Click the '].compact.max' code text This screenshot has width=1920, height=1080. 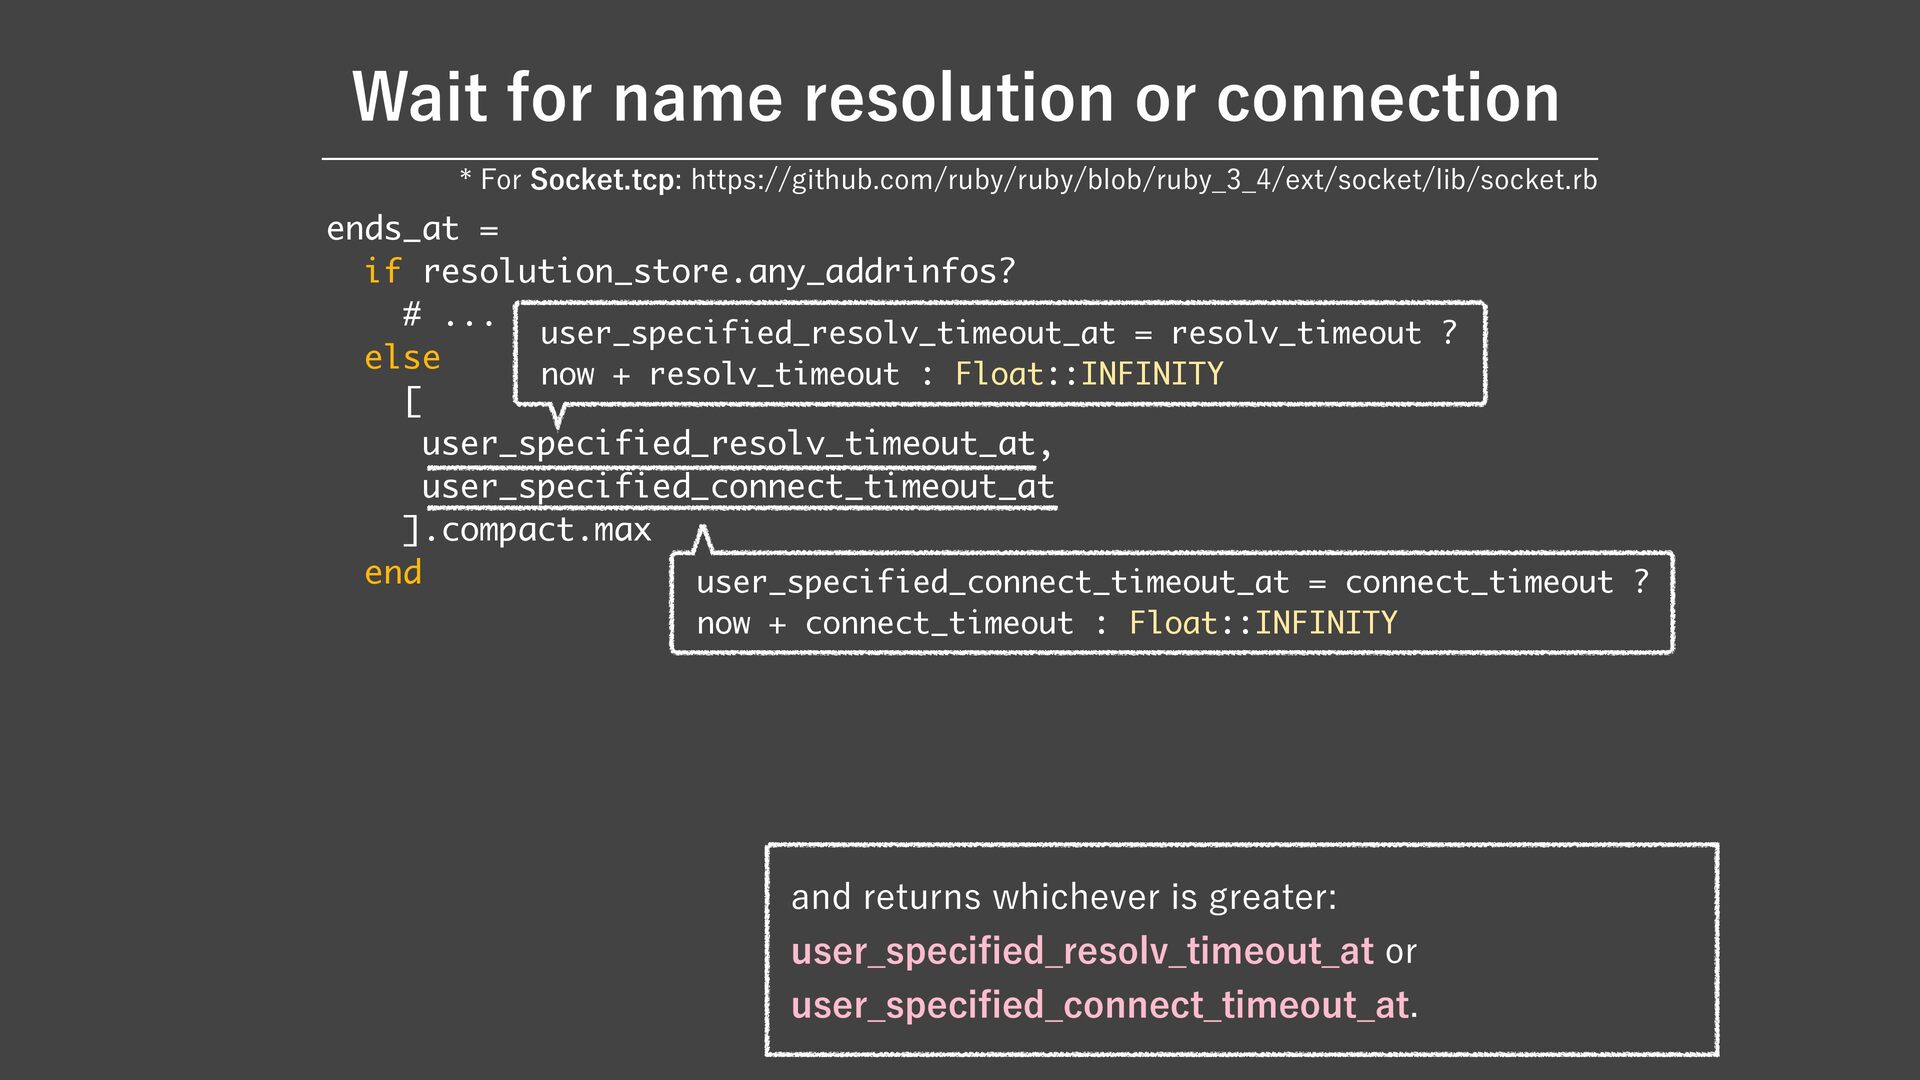click(527, 530)
